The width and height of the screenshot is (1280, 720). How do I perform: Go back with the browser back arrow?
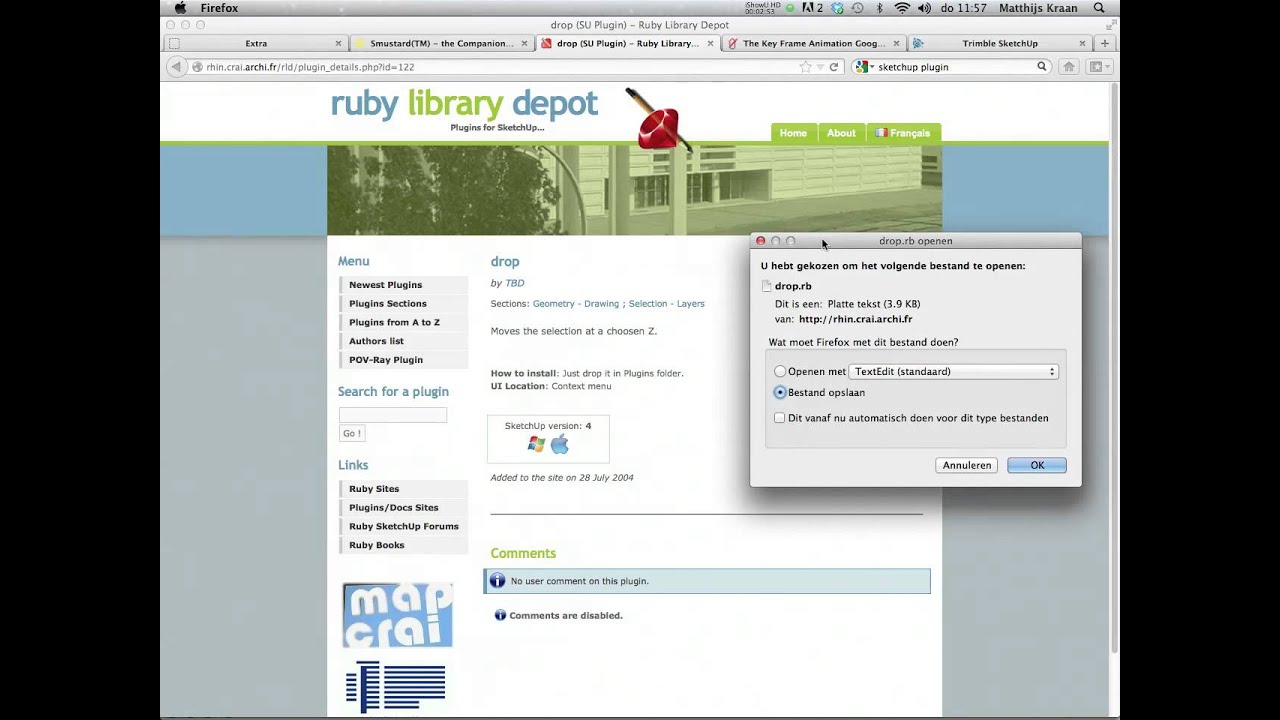176,67
